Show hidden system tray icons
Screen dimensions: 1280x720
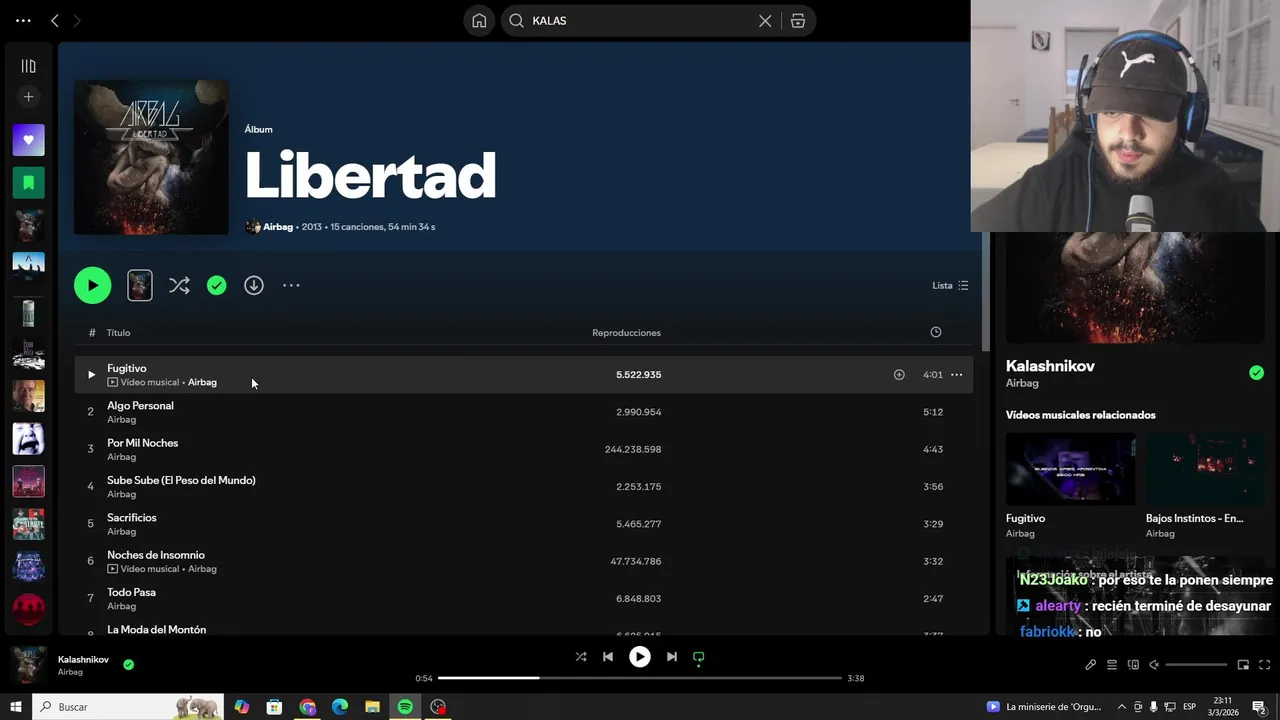pos(1122,707)
